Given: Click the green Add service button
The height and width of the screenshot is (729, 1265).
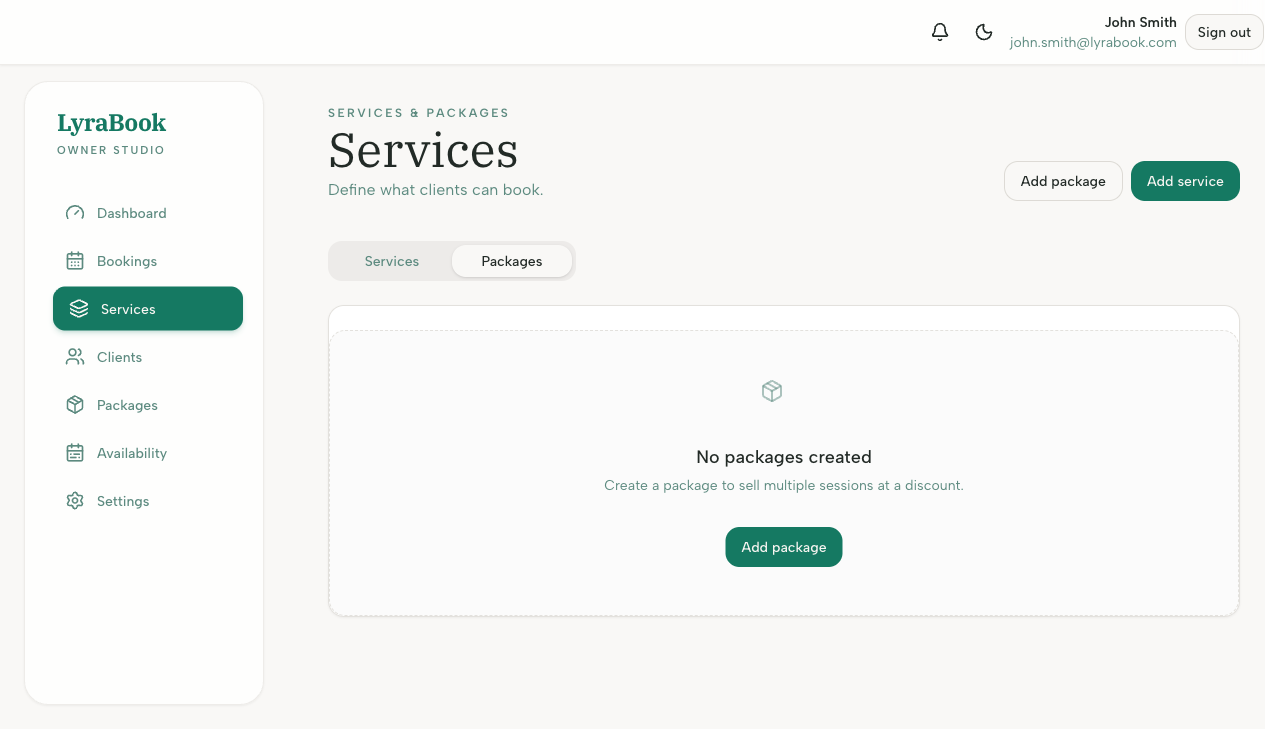Looking at the screenshot, I should [x=1185, y=181].
